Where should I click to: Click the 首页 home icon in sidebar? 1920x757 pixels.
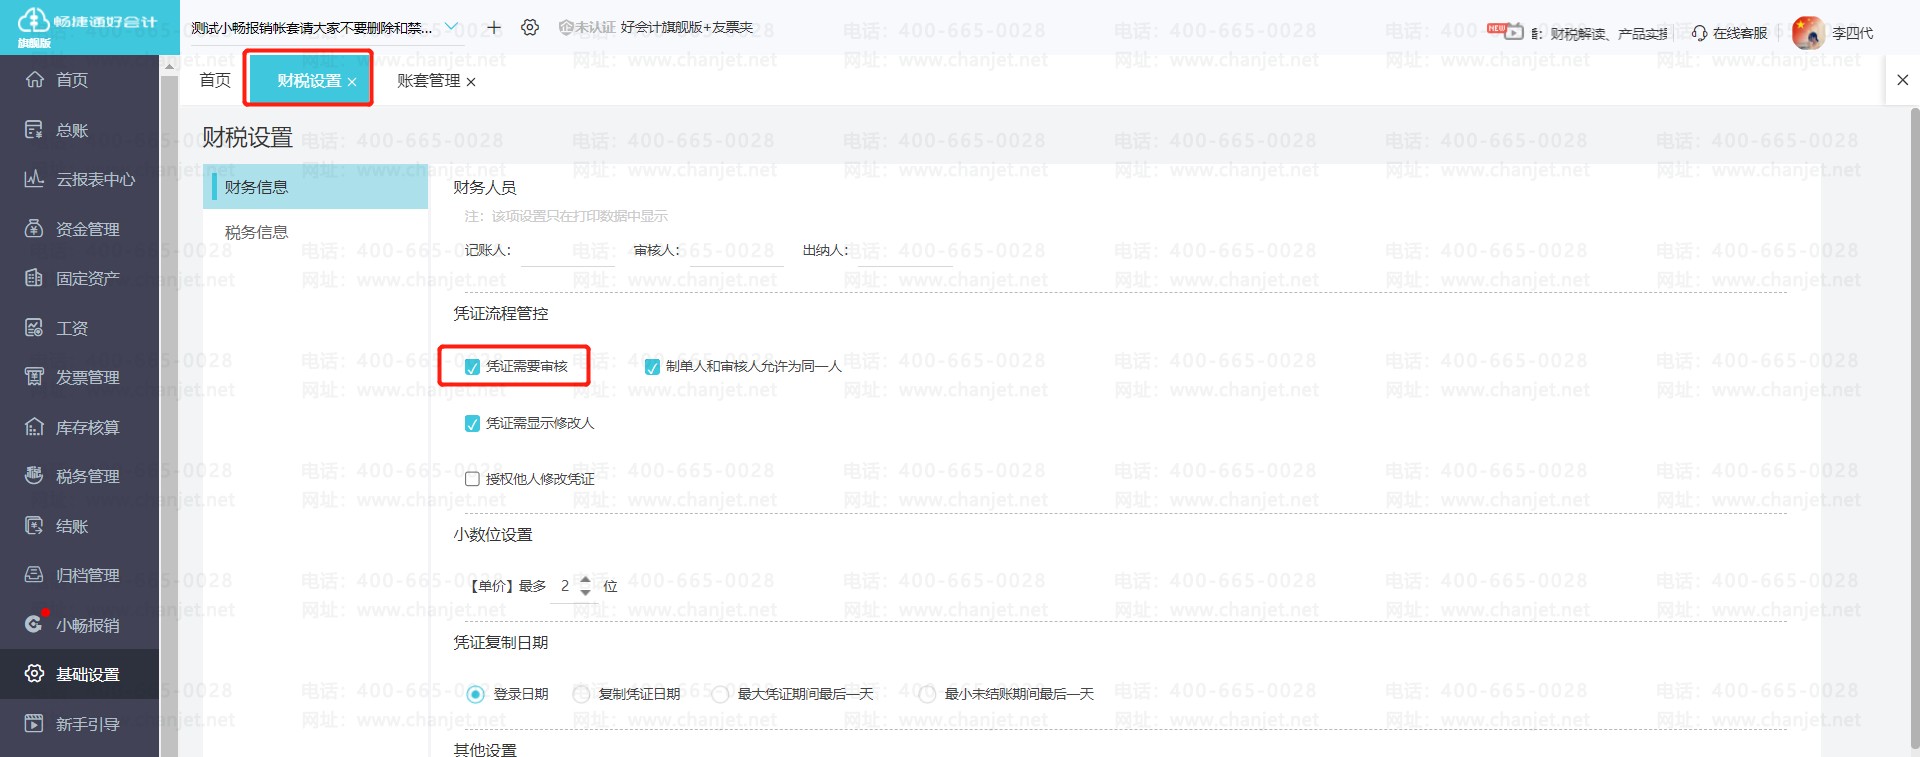[34, 80]
